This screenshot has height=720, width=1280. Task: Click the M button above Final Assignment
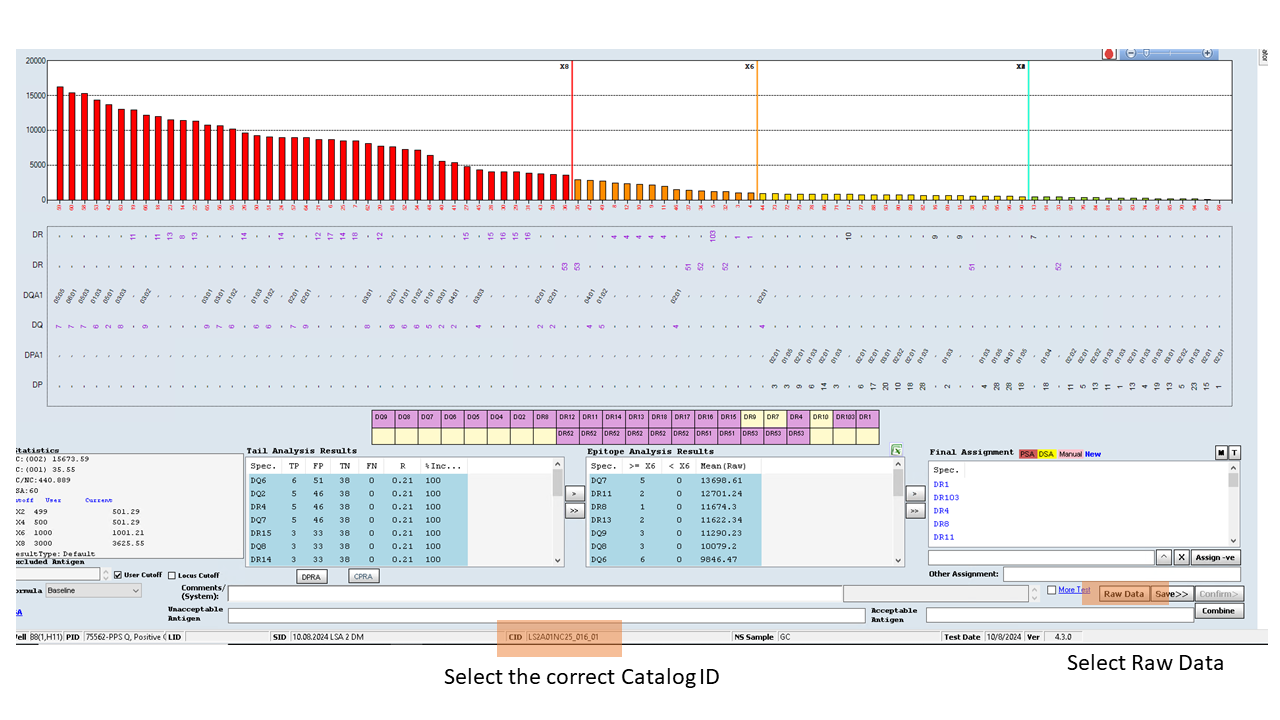point(1221,453)
